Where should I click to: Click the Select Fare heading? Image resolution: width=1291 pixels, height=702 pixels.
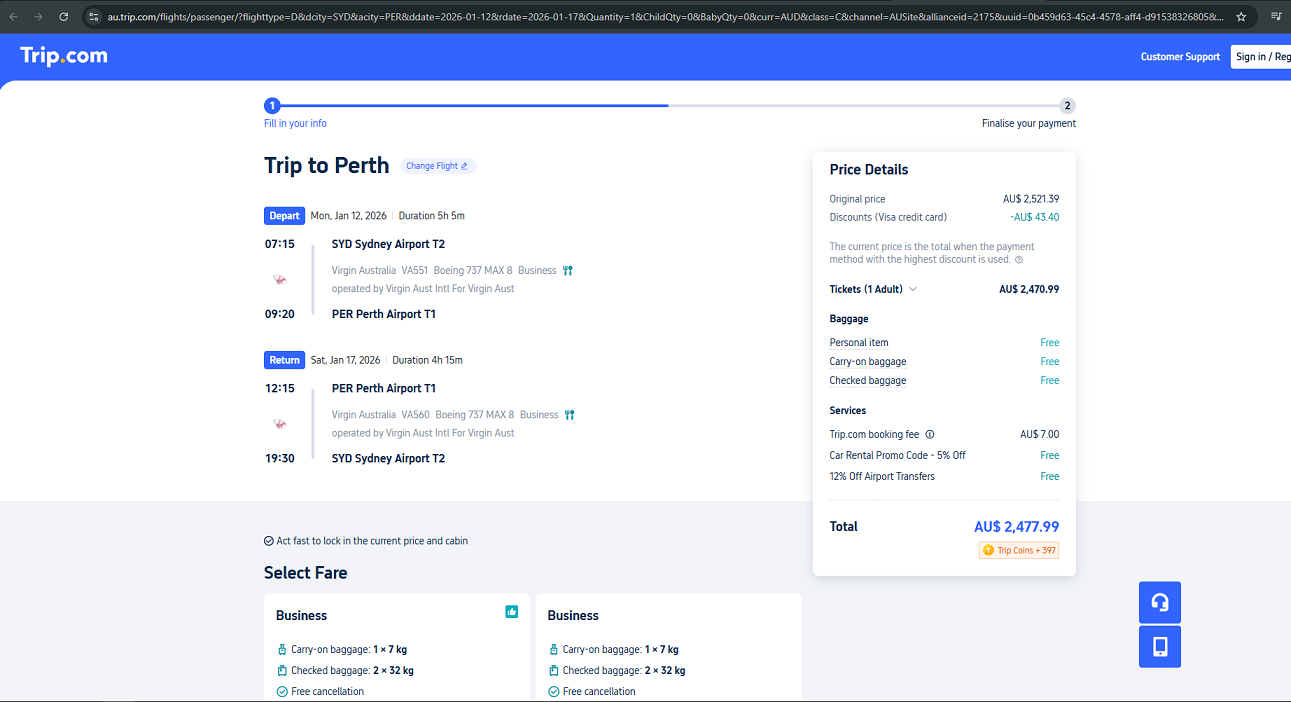(x=306, y=573)
